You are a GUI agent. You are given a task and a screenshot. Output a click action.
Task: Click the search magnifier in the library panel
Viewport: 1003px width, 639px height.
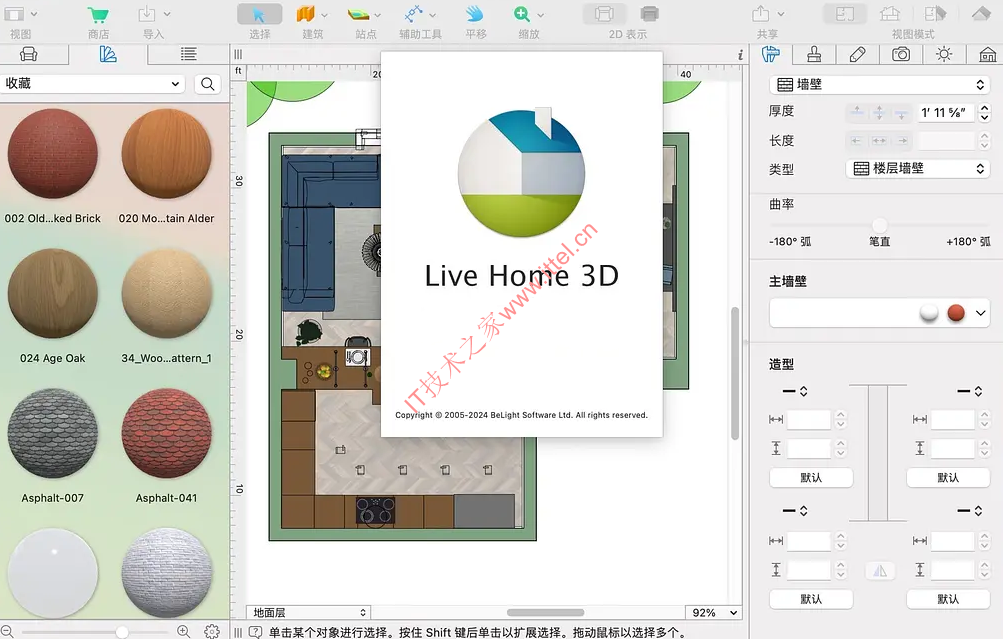click(208, 84)
